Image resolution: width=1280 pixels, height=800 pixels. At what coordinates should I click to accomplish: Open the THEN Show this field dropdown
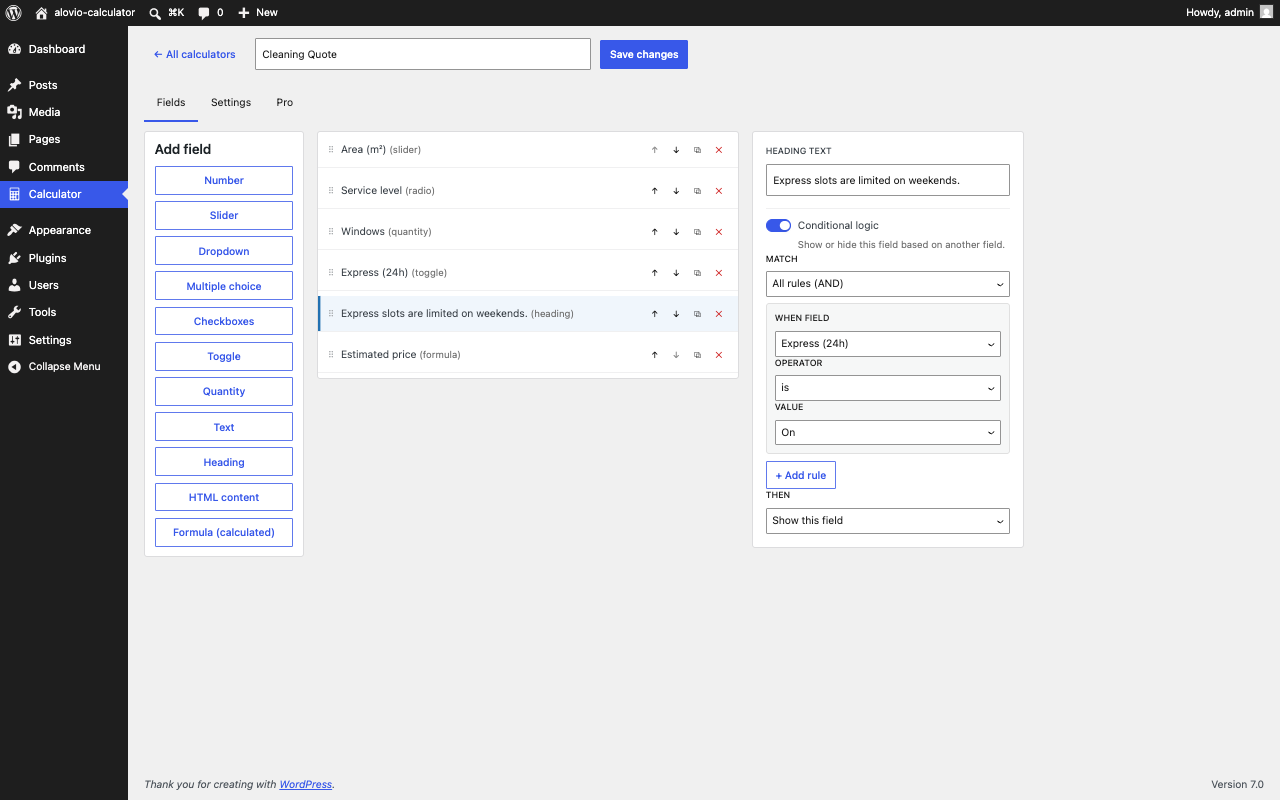tap(888, 521)
